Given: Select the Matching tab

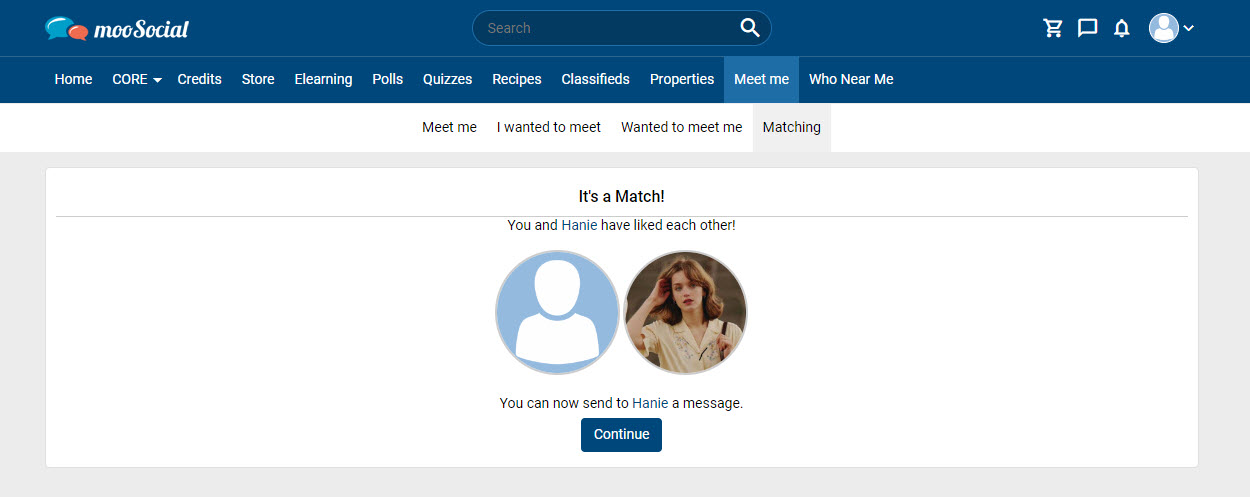Looking at the screenshot, I should pyautogui.click(x=791, y=127).
